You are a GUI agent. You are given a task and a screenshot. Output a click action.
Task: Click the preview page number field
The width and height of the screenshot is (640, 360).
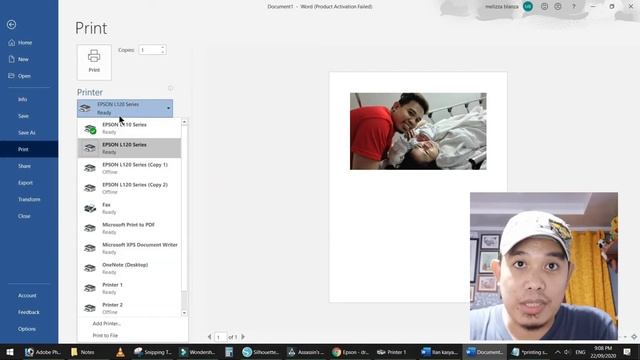coord(220,337)
